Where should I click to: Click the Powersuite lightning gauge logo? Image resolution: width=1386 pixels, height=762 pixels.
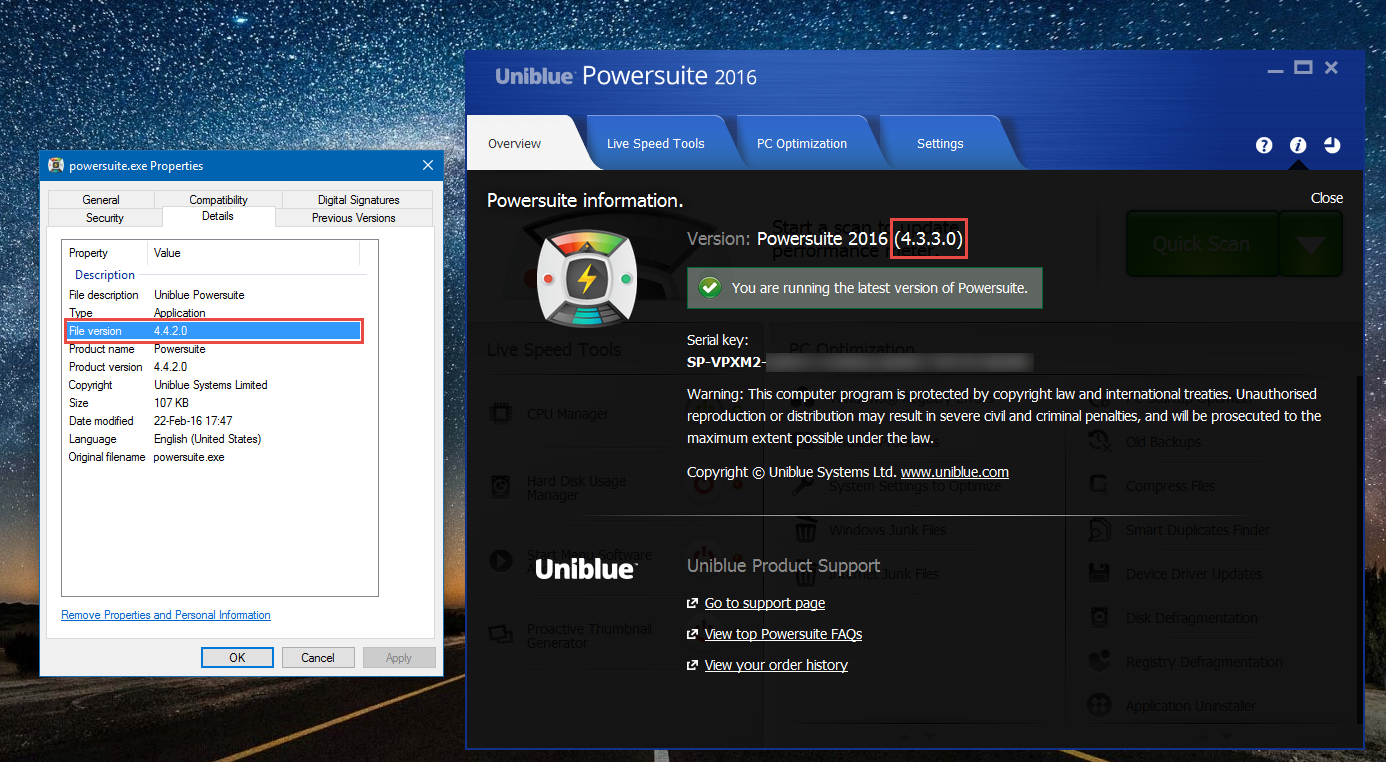(x=588, y=278)
